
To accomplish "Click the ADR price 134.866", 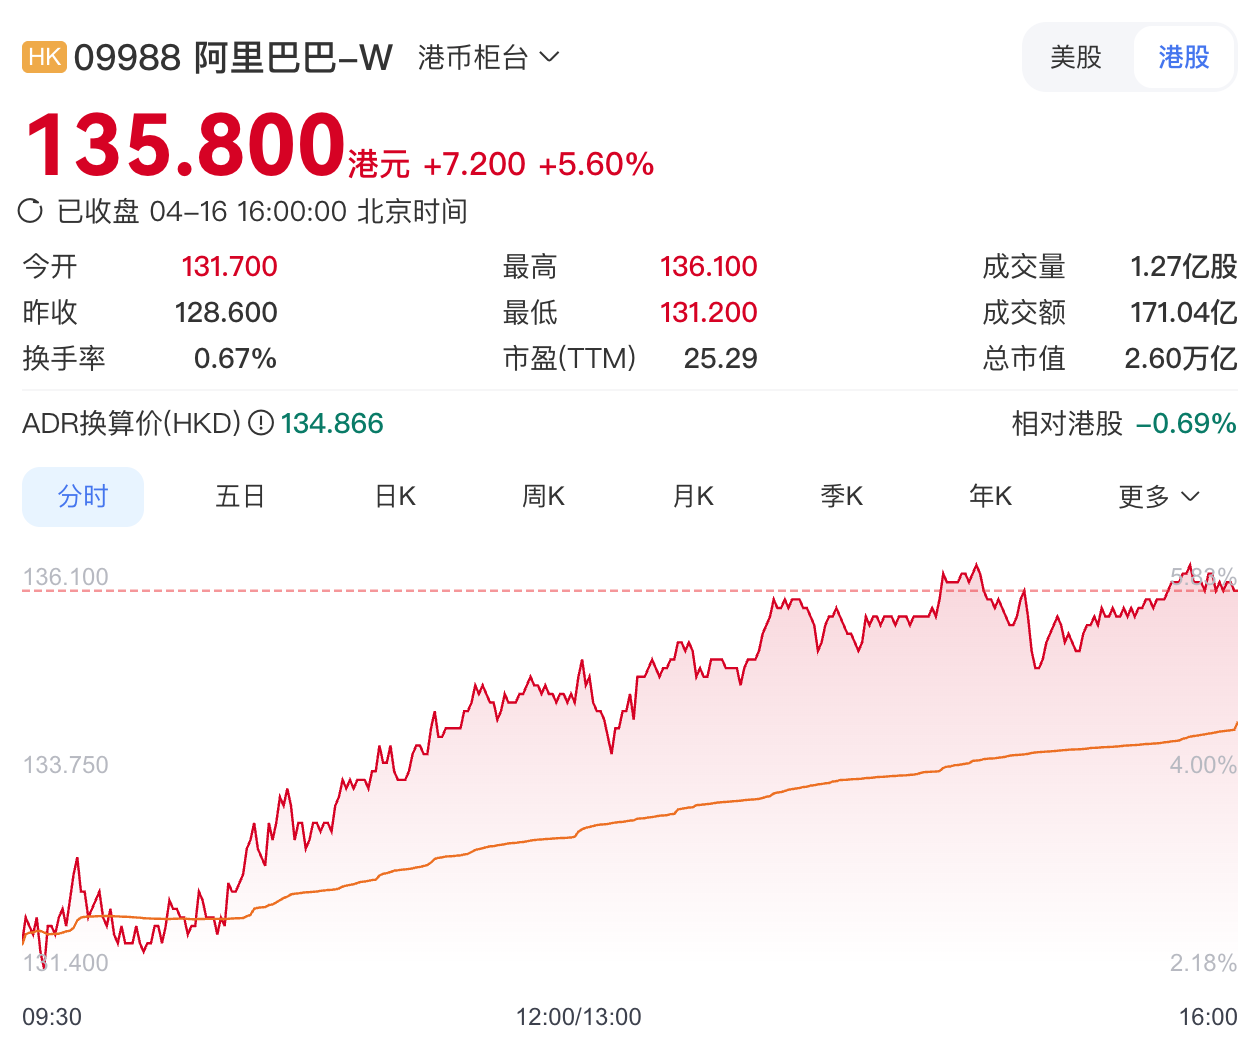I will tap(332, 423).
